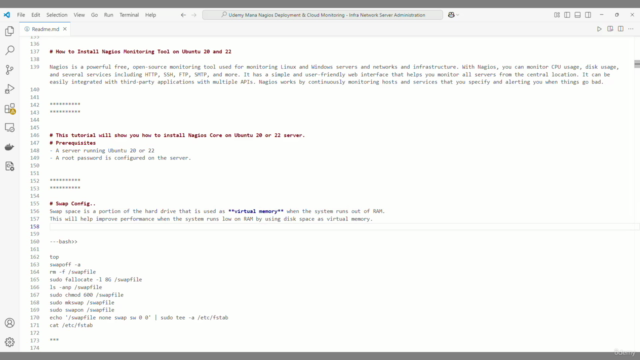640x360 pixels.
Task: Click the heading 'How to Install Nagios Monitoring Tool'
Action: pos(140,52)
